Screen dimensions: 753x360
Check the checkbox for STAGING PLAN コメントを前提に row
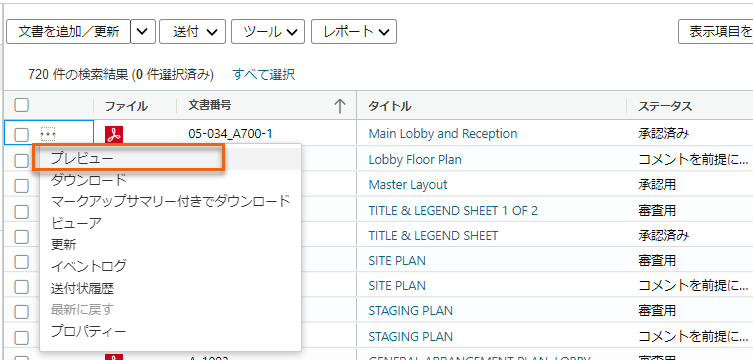click(22, 337)
